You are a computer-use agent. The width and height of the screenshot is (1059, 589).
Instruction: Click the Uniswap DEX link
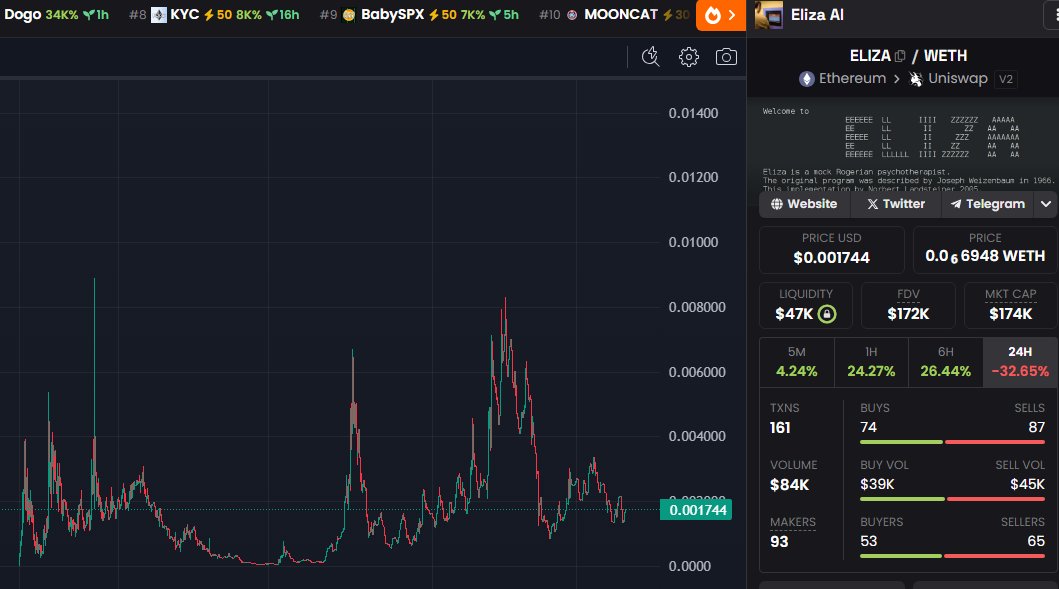point(948,79)
